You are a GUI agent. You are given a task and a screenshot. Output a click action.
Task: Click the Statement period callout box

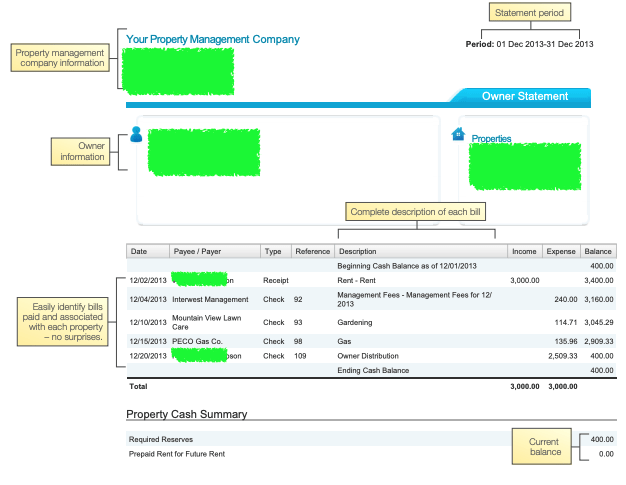530,13
